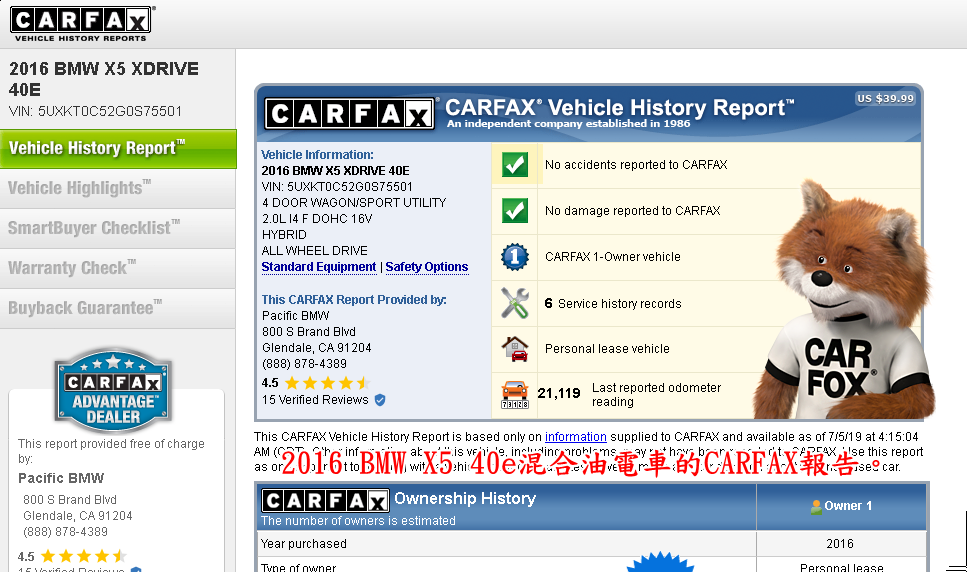Viewport: 967px width, 572px height.
Task: Click 'This CARFAX Report Provided by:' heading
Action: pos(354,300)
